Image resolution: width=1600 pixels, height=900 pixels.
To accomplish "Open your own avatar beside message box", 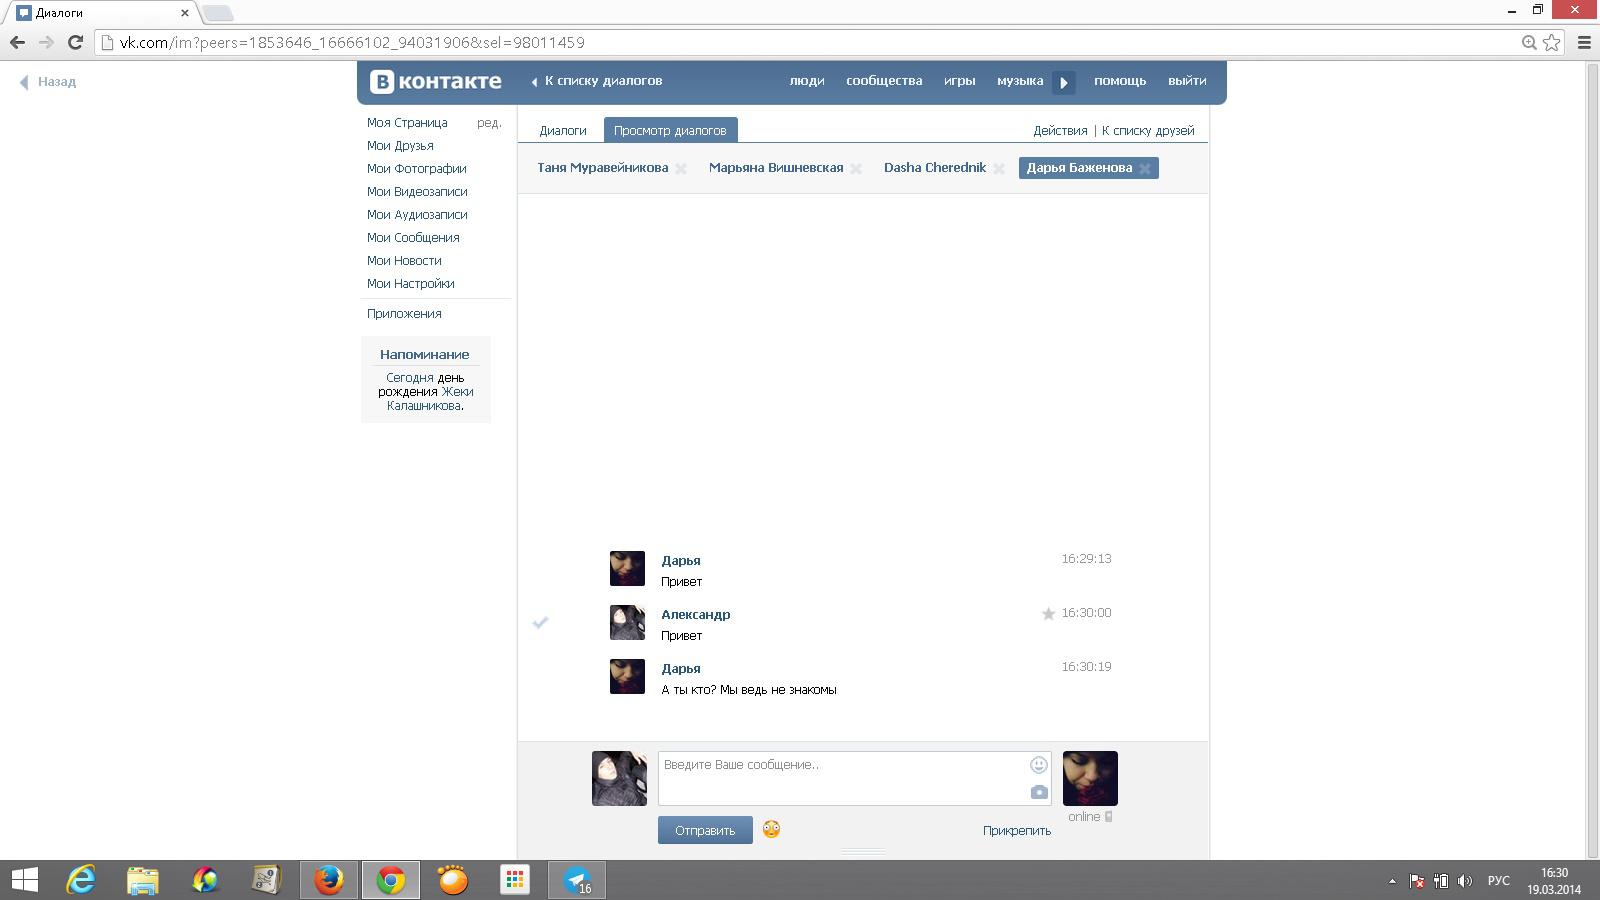I will tap(619, 778).
